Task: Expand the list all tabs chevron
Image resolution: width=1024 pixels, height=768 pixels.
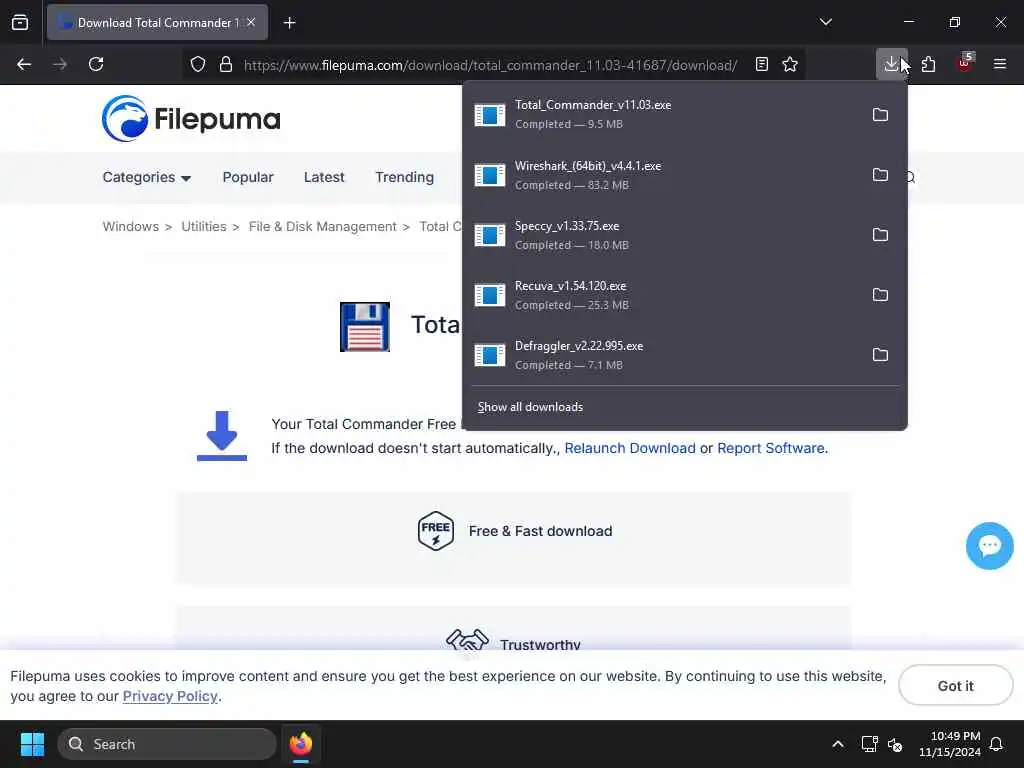Action: (825, 22)
